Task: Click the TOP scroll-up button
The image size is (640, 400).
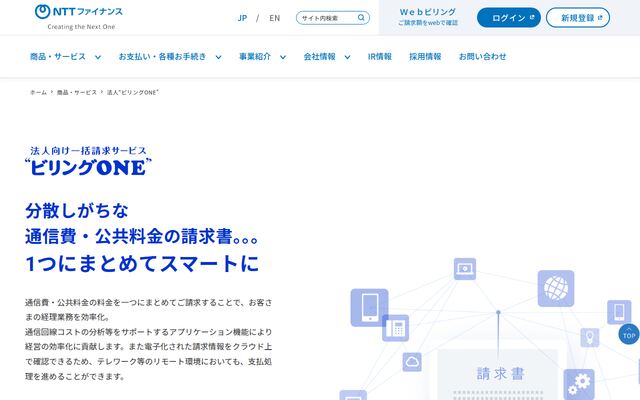Action: pos(629,334)
